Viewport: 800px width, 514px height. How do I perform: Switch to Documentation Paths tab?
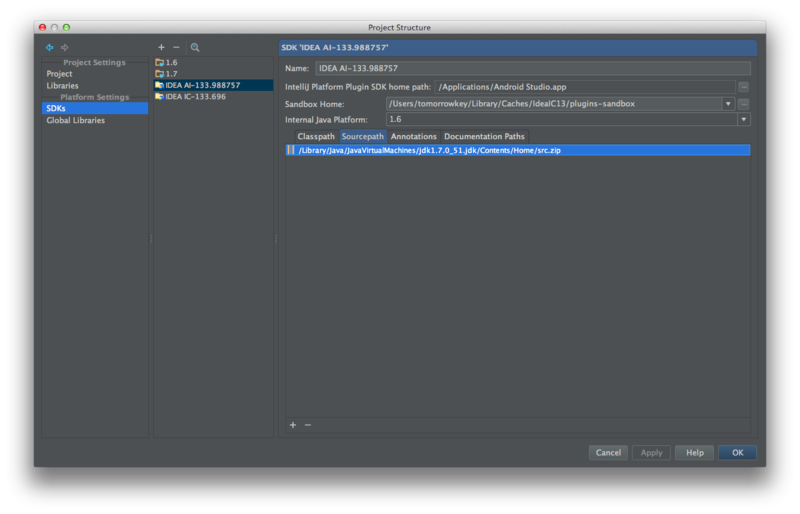pos(484,136)
